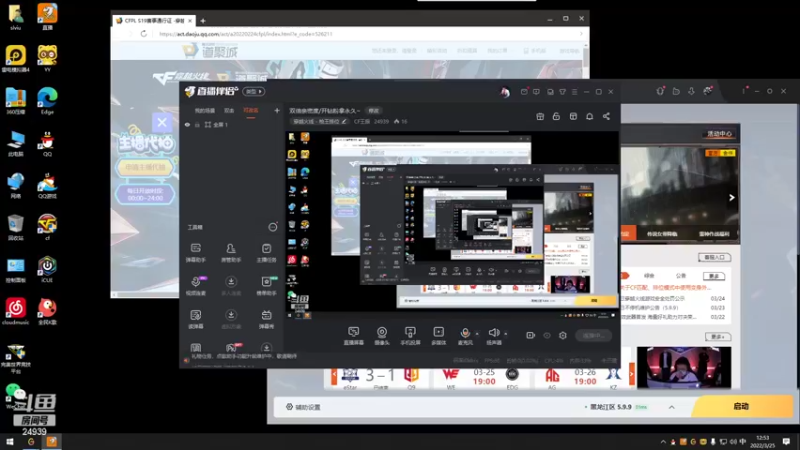Open the user avatar in 直播伴侣 title bar
This screenshot has width=800, height=450.
click(x=505, y=92)
